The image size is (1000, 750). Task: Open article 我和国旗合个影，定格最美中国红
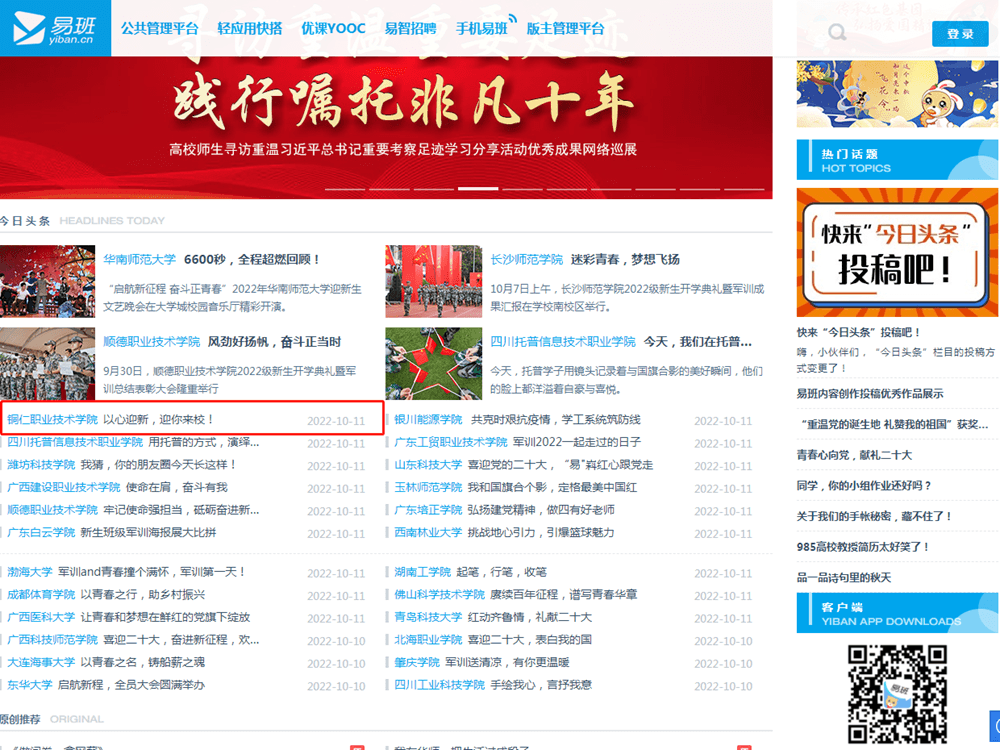pyautogui.click(x=552, y=487)
